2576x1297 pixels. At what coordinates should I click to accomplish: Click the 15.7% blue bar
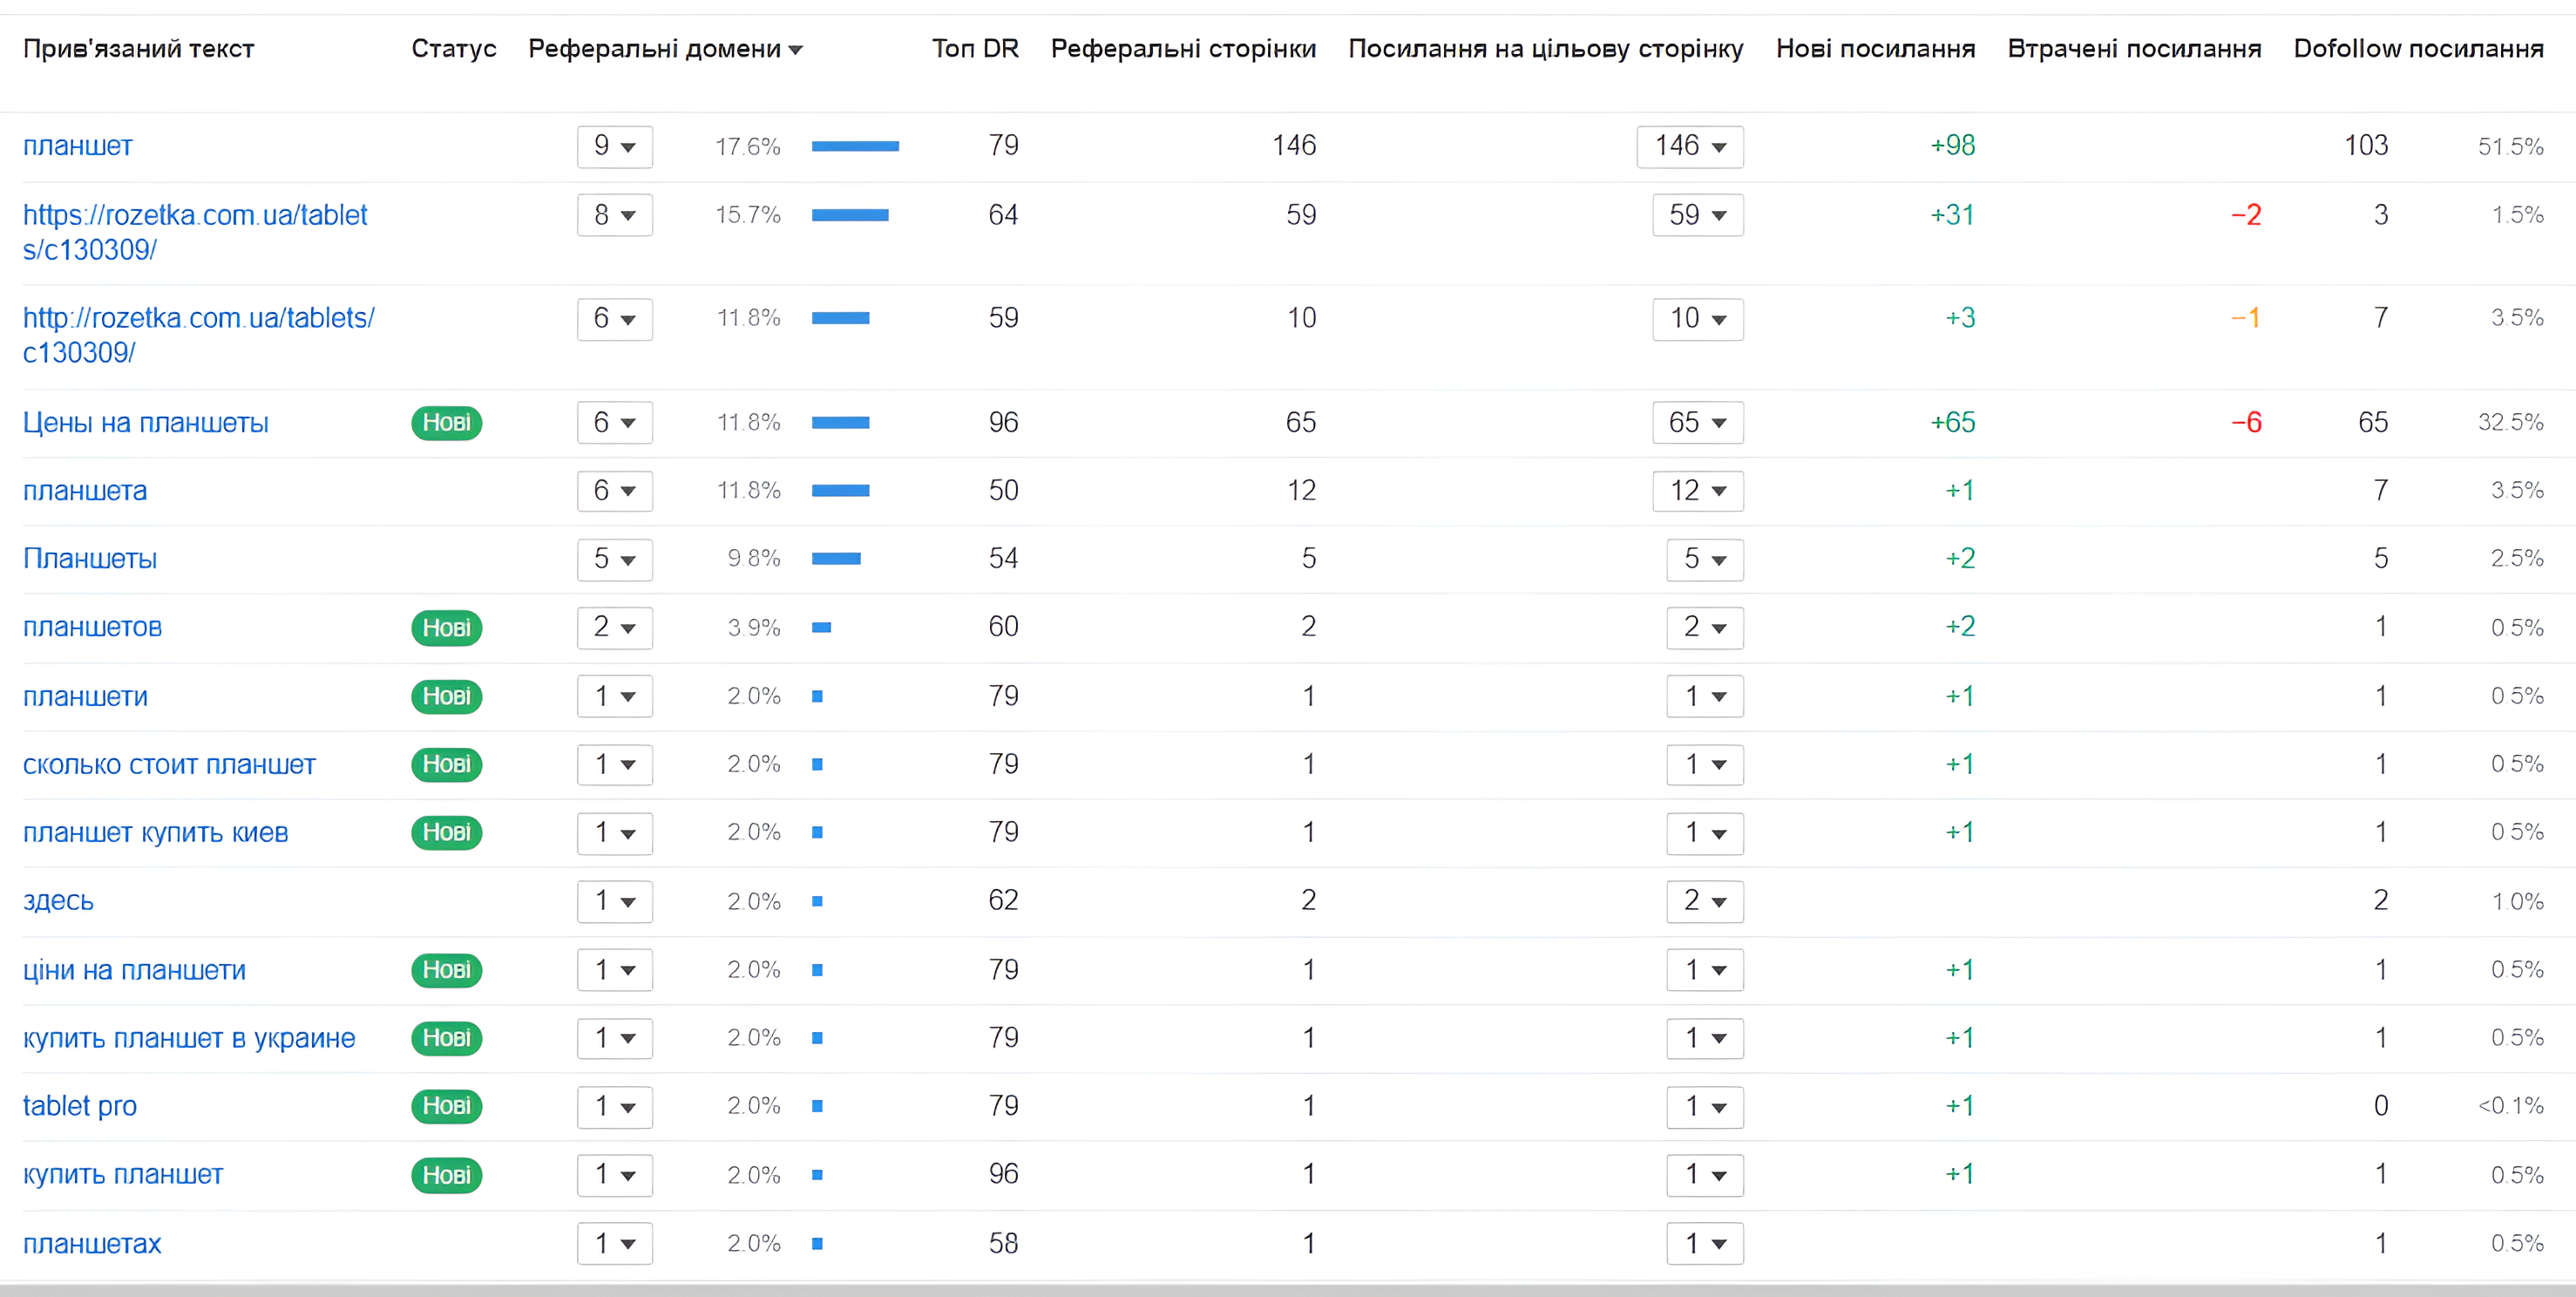pyautogui.click(x=850, y=215)
